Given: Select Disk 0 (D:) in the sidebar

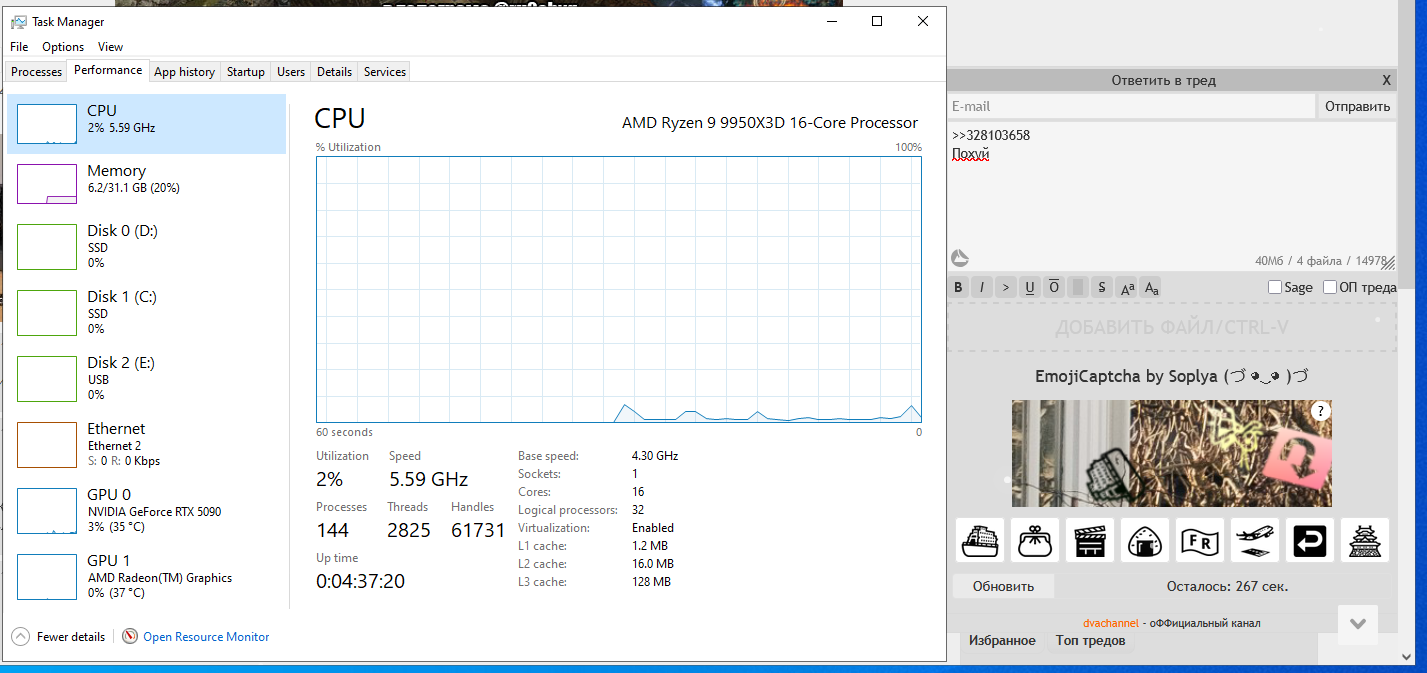Looking at the screenshot, I should 146,246.
